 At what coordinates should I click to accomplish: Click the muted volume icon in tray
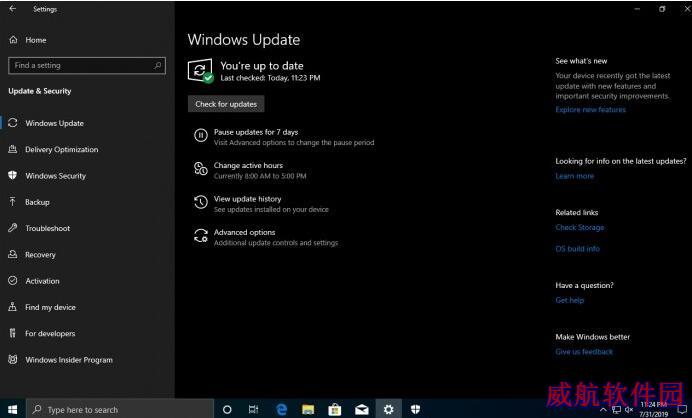(629, 410)
